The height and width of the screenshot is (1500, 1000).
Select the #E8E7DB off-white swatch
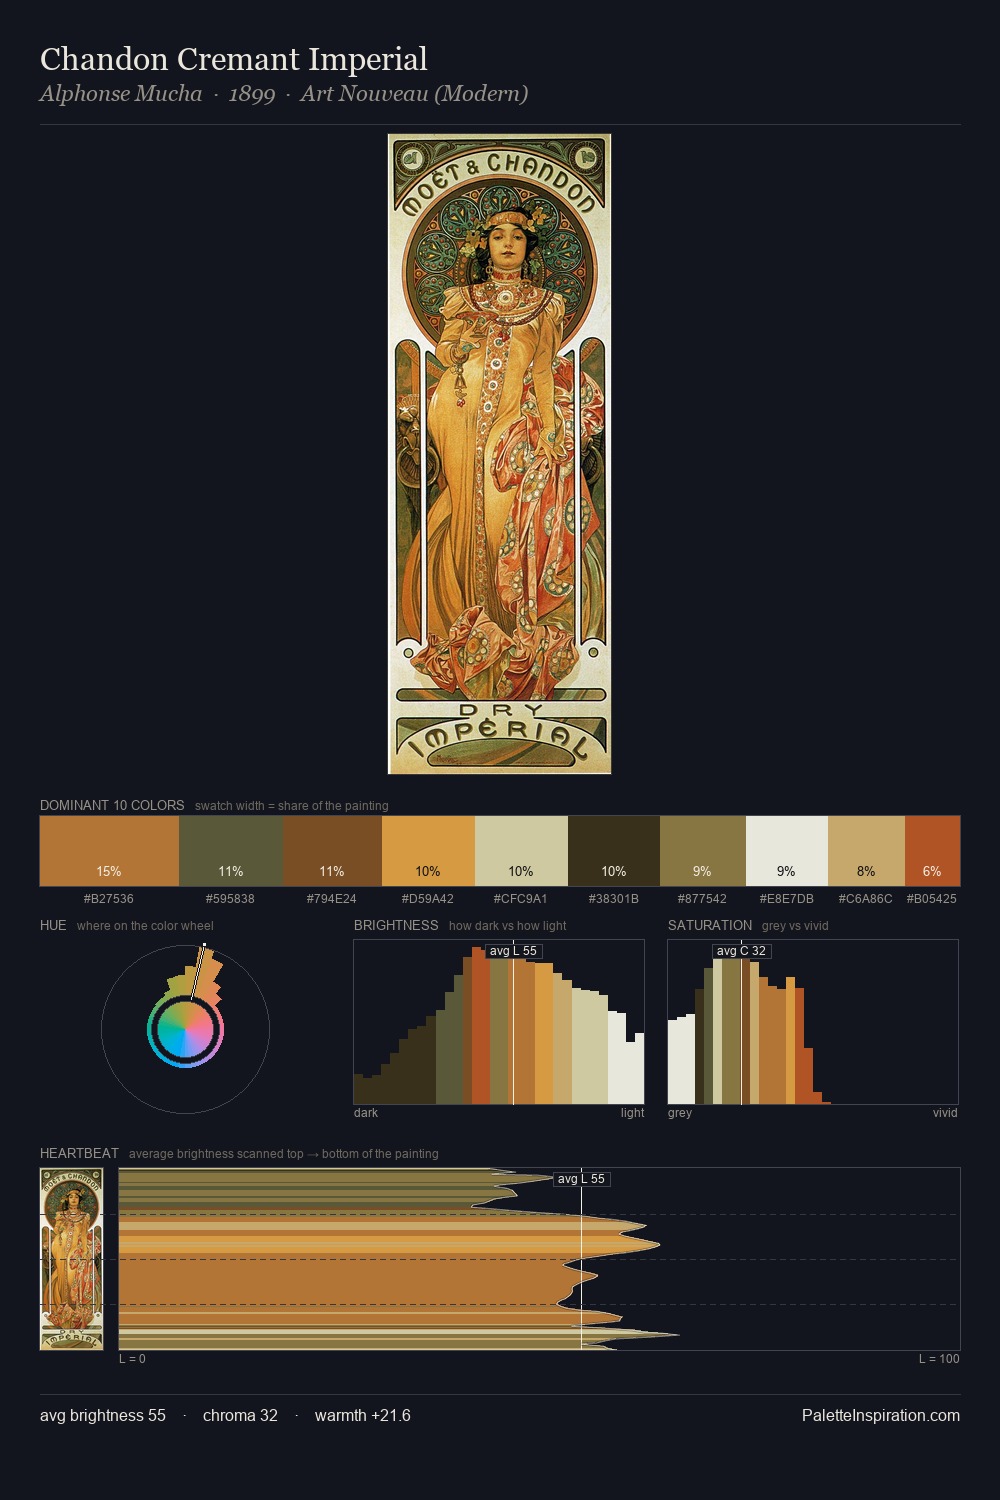click(x=787, y=851)
